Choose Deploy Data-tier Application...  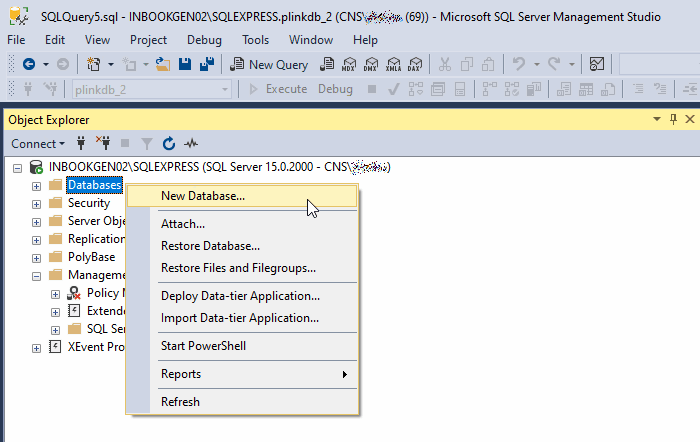coord(242,296)
